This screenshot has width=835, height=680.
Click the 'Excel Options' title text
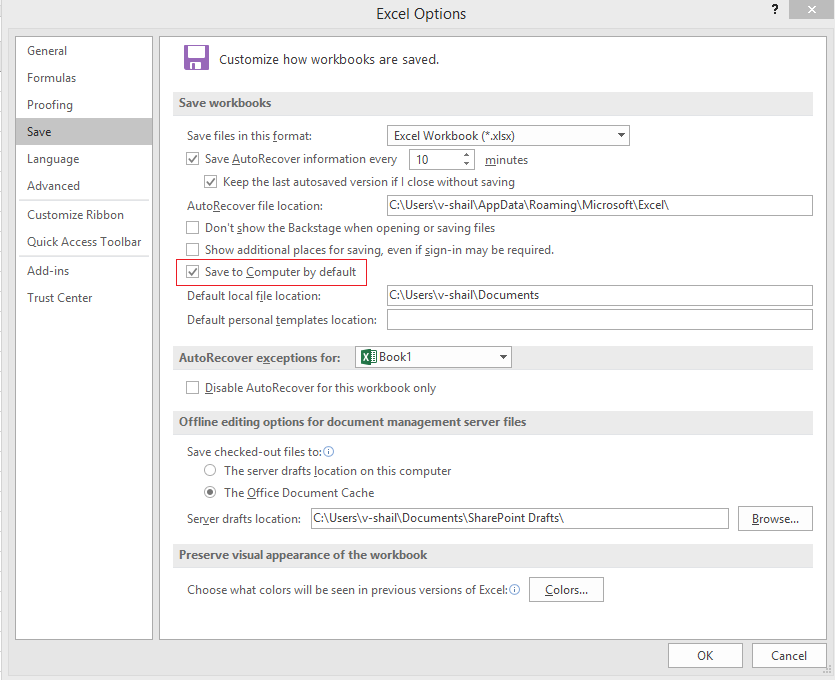[x=421, y=14]
